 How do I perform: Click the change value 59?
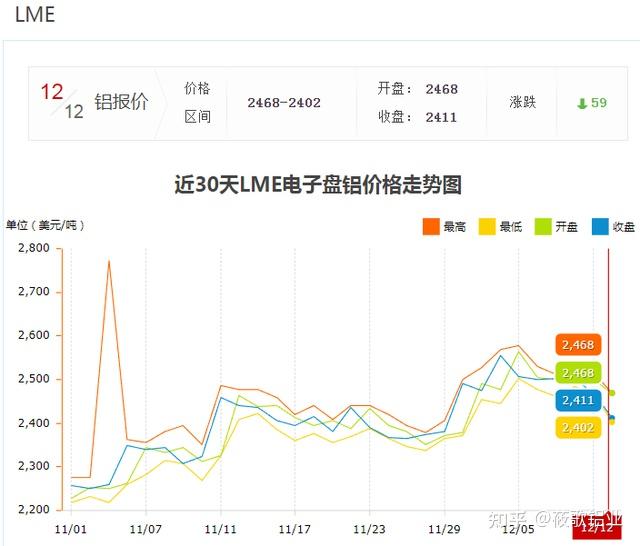(599, 103)
